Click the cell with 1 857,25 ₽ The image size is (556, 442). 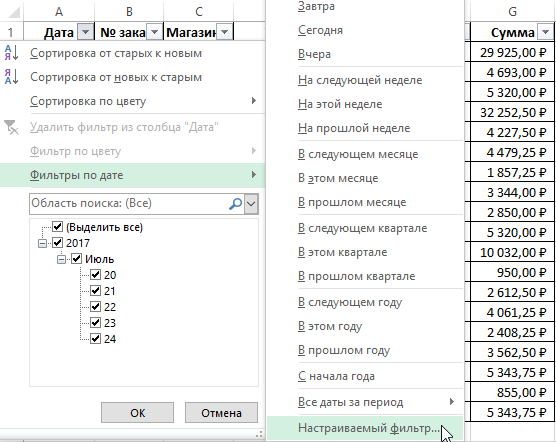pos(512,172)
